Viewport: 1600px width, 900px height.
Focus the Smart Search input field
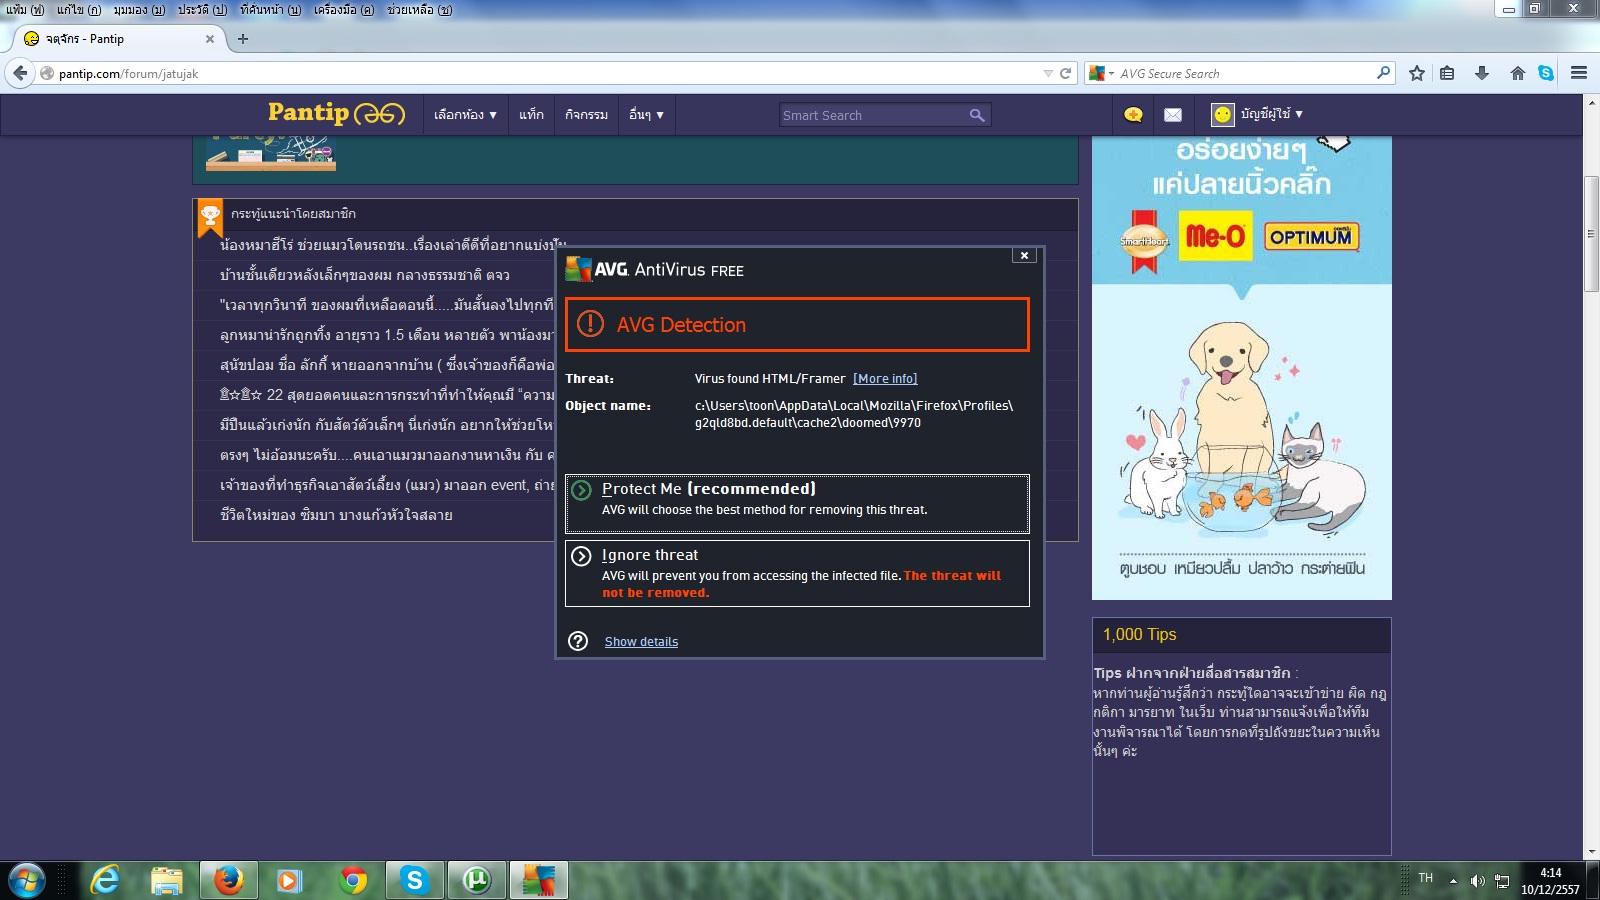pyautogui.click(x=873, y=115)
